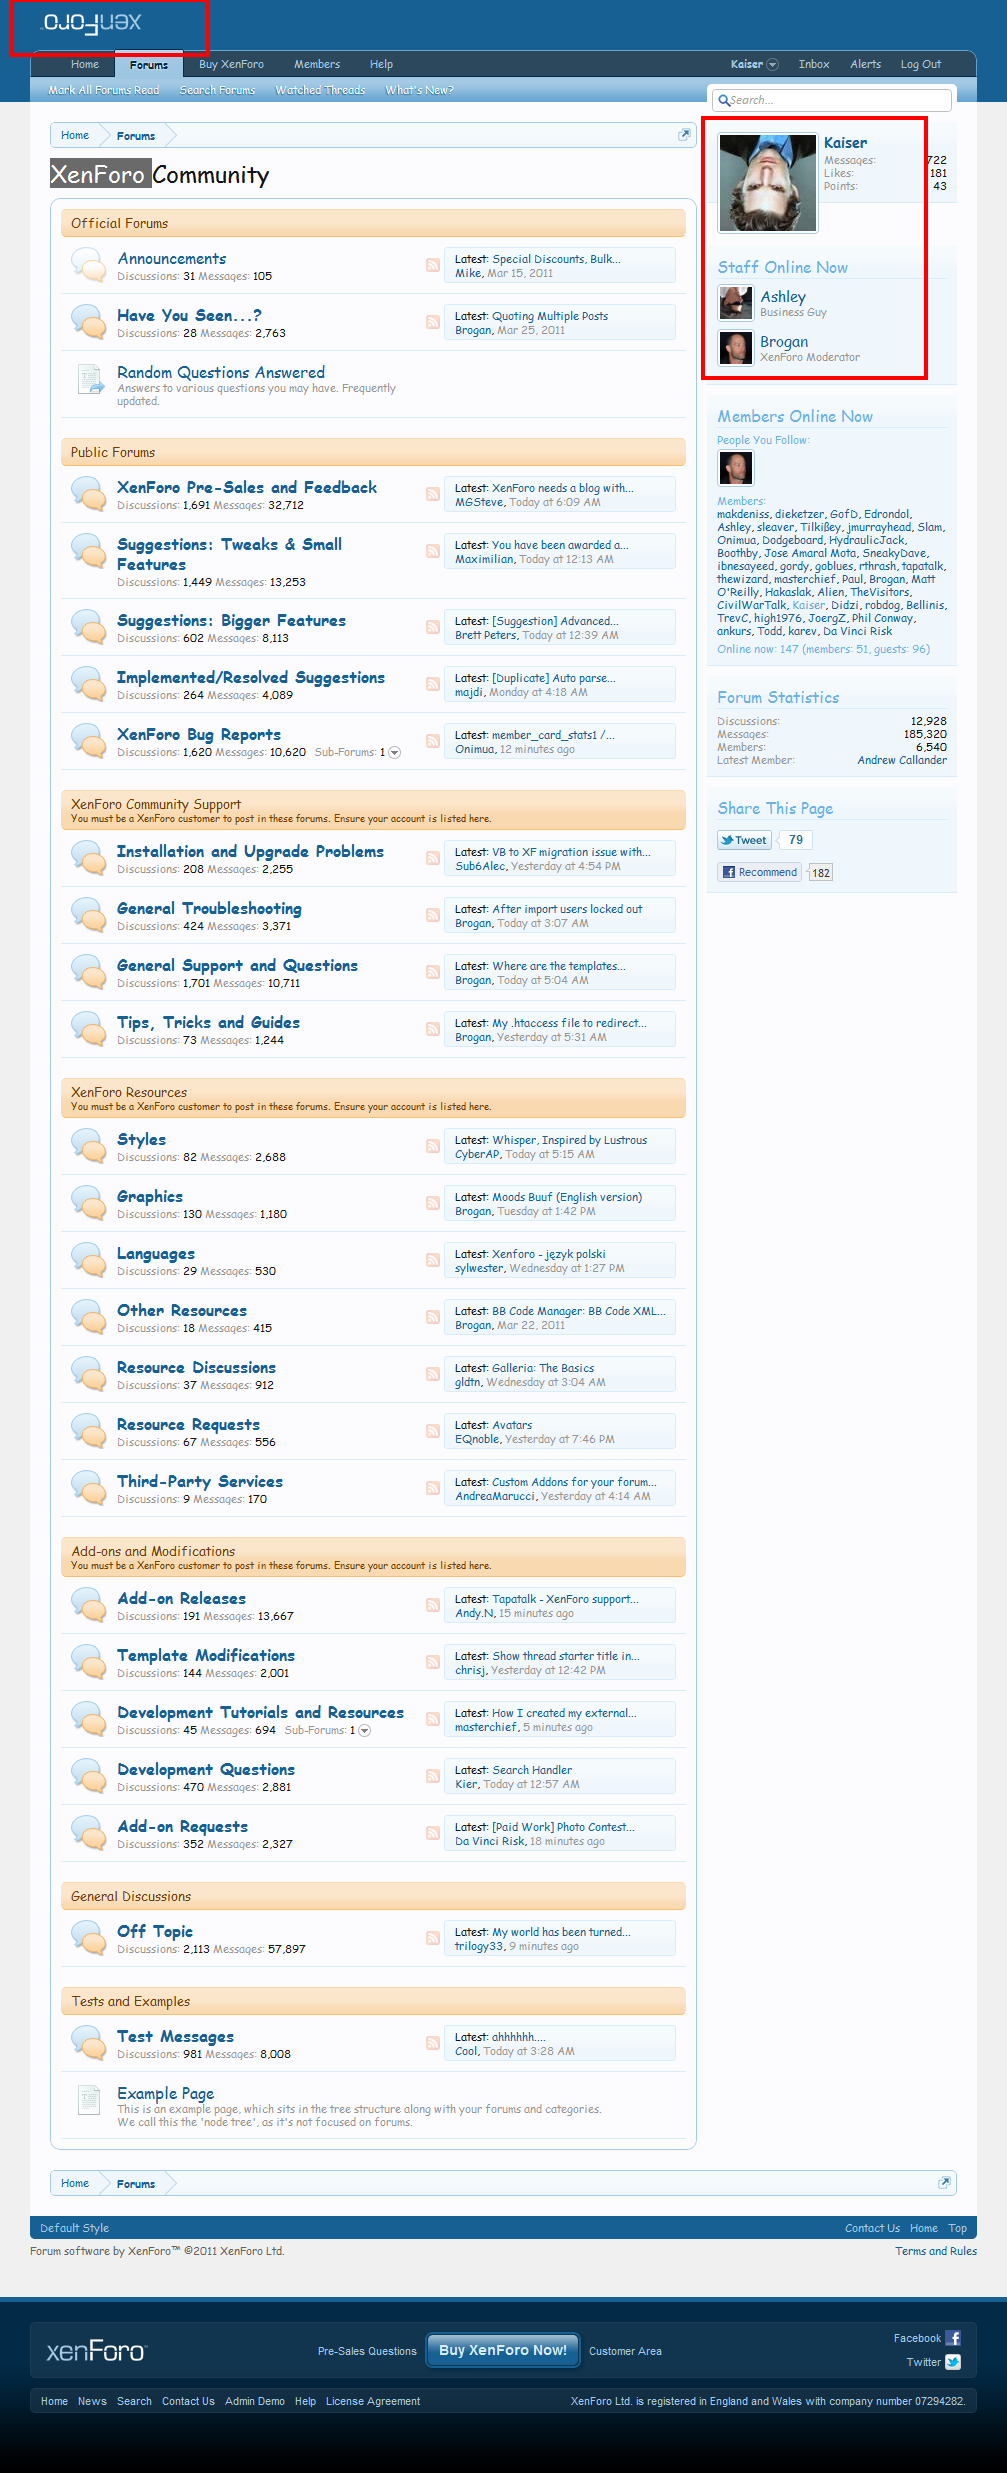Open the Inbox menu item
The width and height of the screenshot is (1007, 2473).
[814, 65]
